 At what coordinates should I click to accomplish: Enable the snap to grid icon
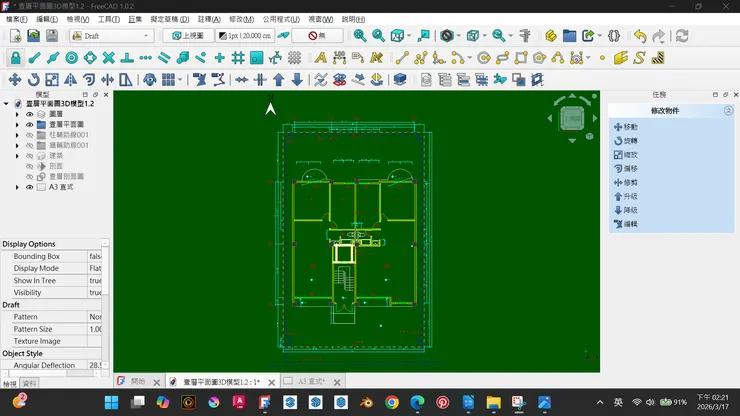(x=238, y=58)
